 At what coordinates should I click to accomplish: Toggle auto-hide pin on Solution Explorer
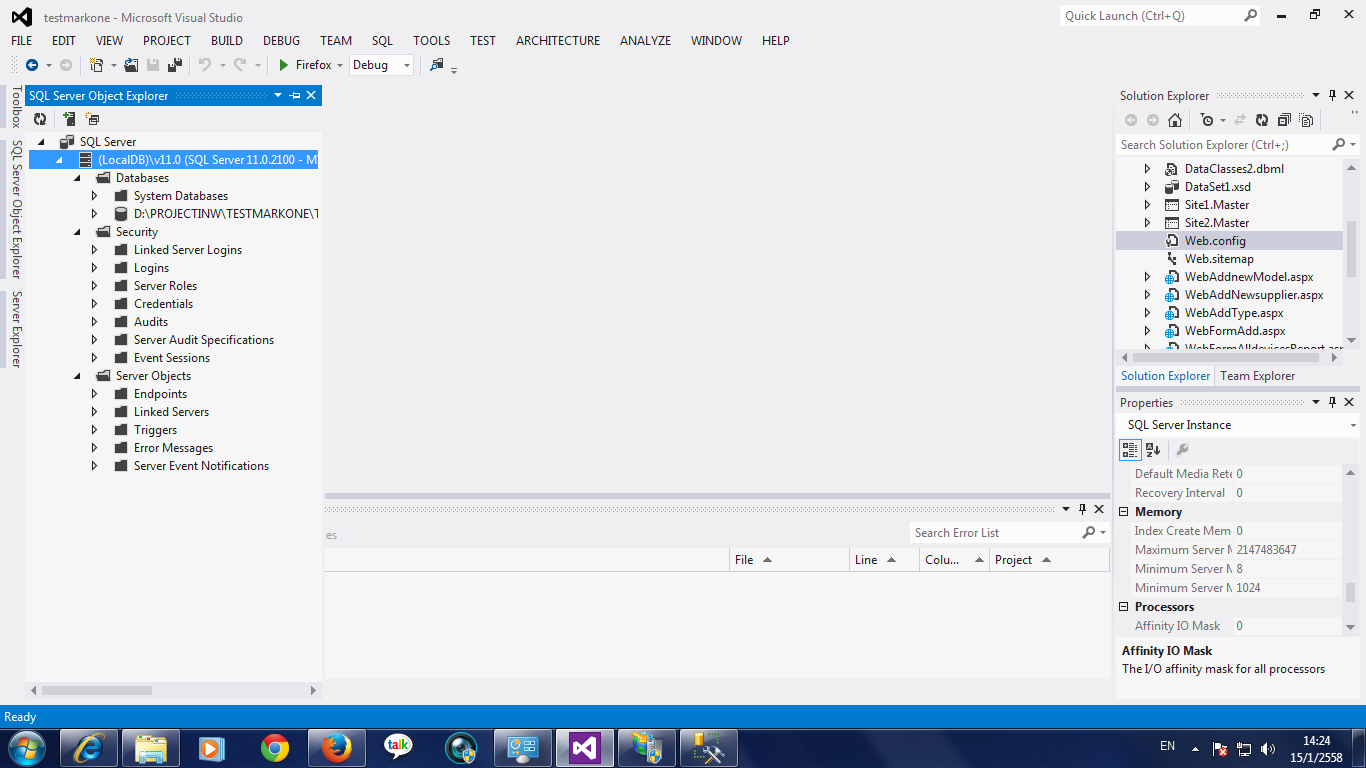1332,95
